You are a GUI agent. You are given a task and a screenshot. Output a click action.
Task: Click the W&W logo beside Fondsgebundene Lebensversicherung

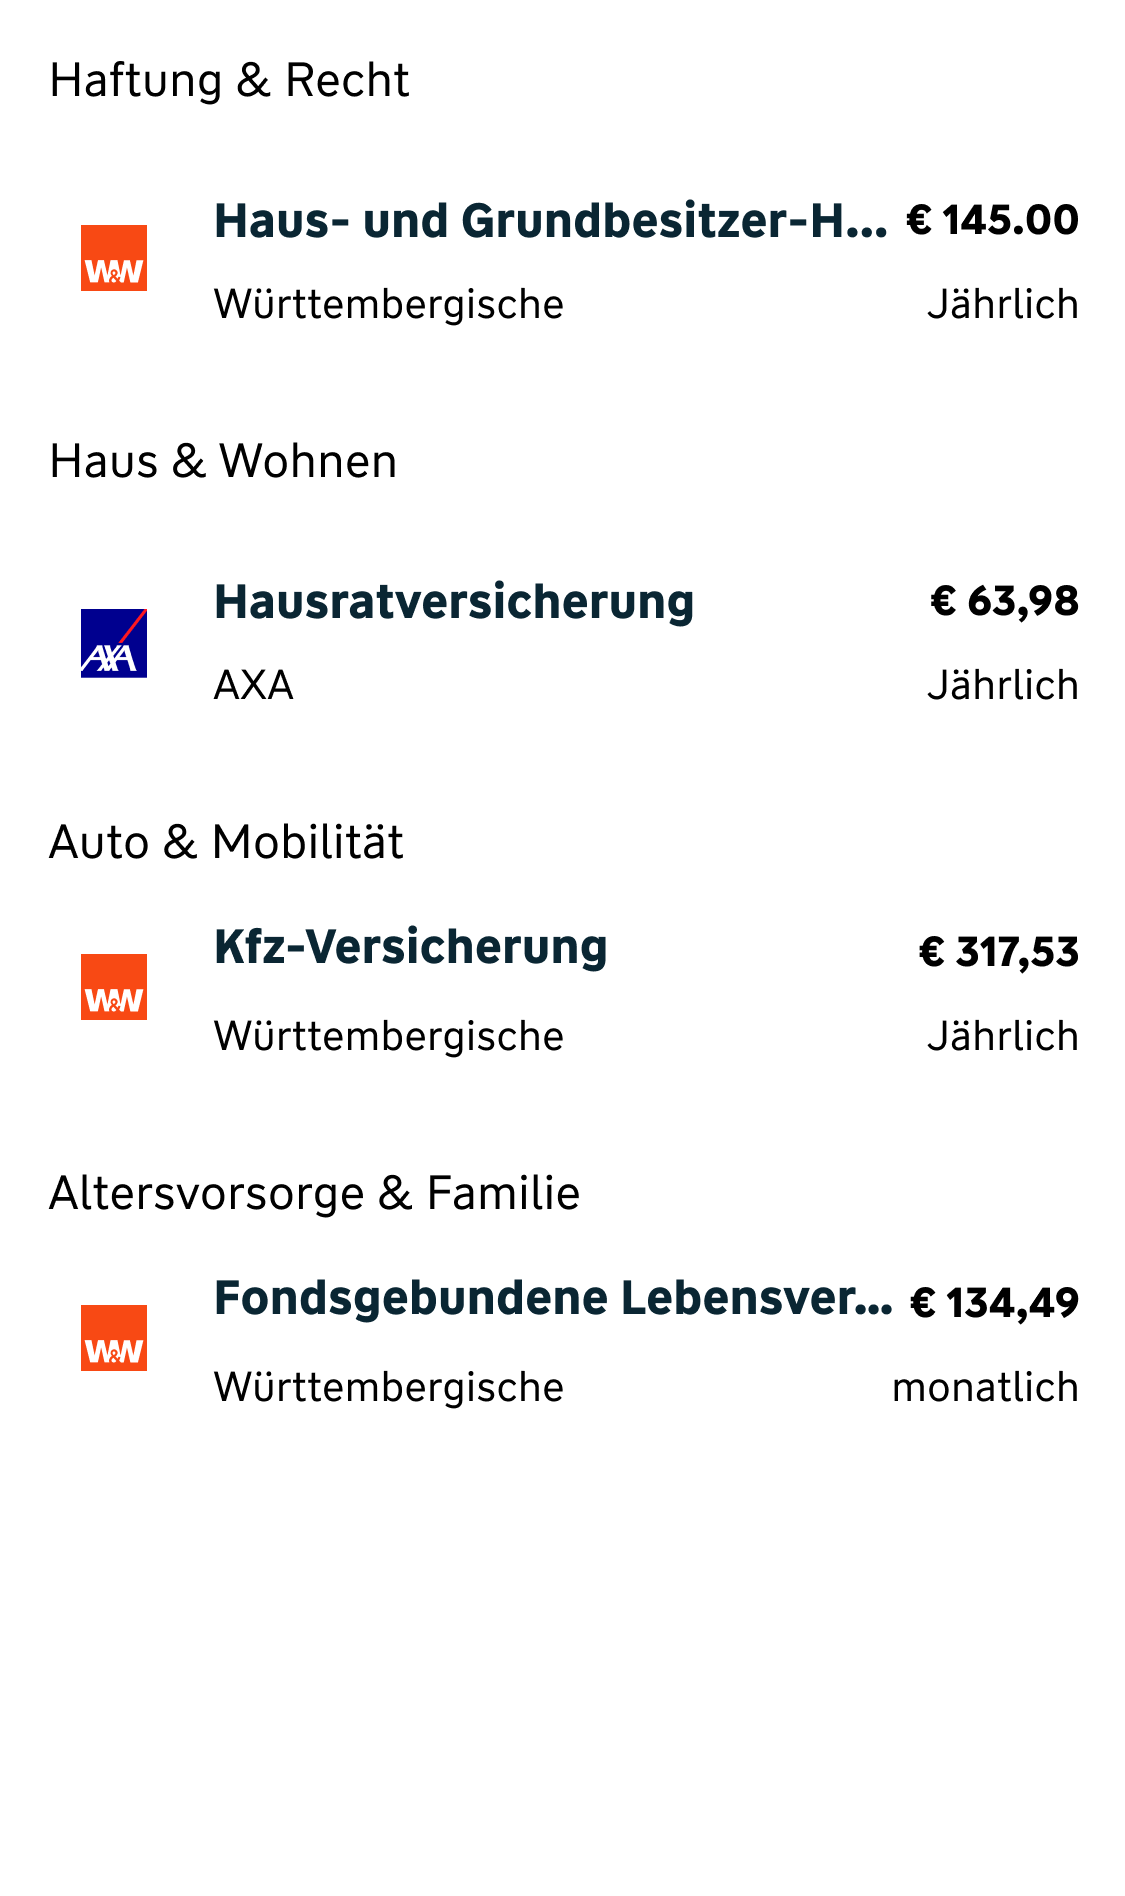tap(114, 1338)
